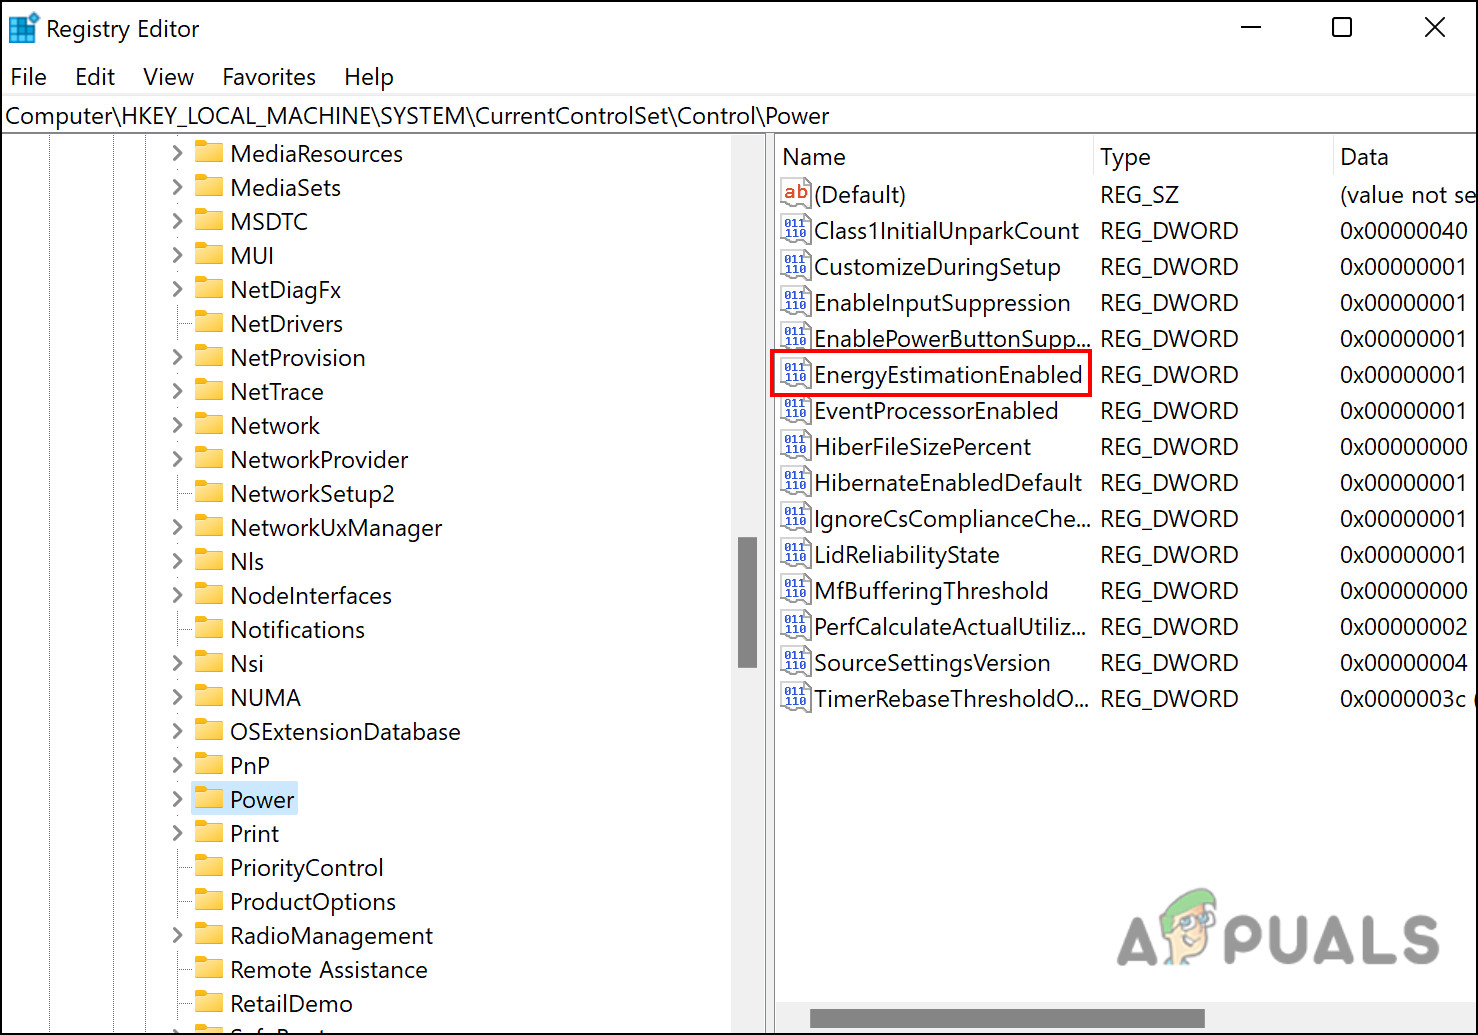Viewport: 1478px width, 1035px height.
Task: Expand the MediaResources key
Action: click(177, 153)
